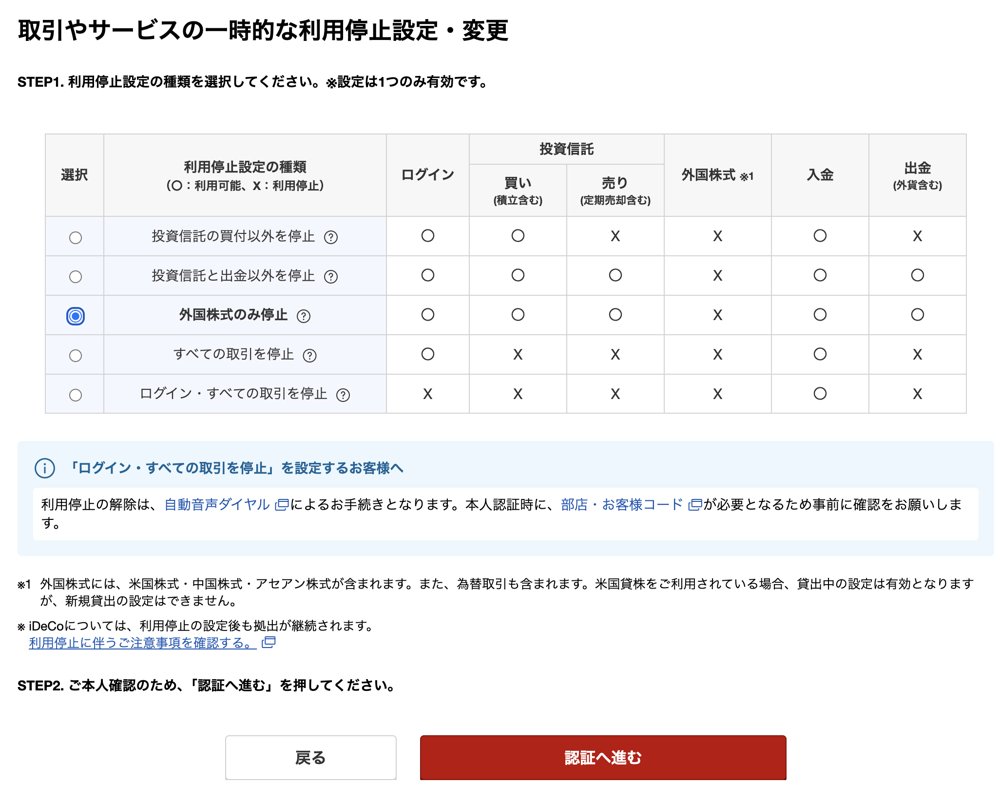The image size is (1000, 802).
Task: Click the 買い (積立含む) column header
Action: coord(518,191)
